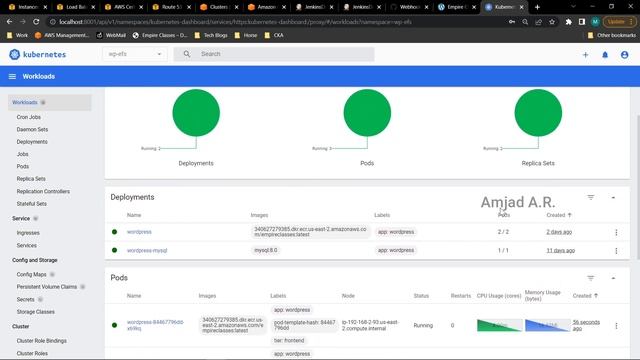Open actions menu for first wordpress pod
This screenshot has height=360, width=640.
coord(616,326)
